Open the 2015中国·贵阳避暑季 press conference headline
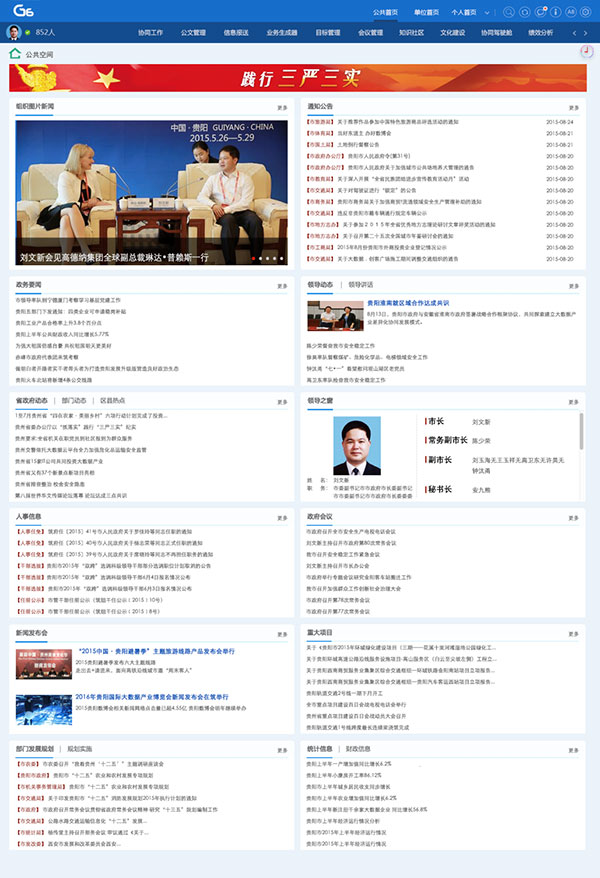Screen dimensions: 600x878 (155, 651)
